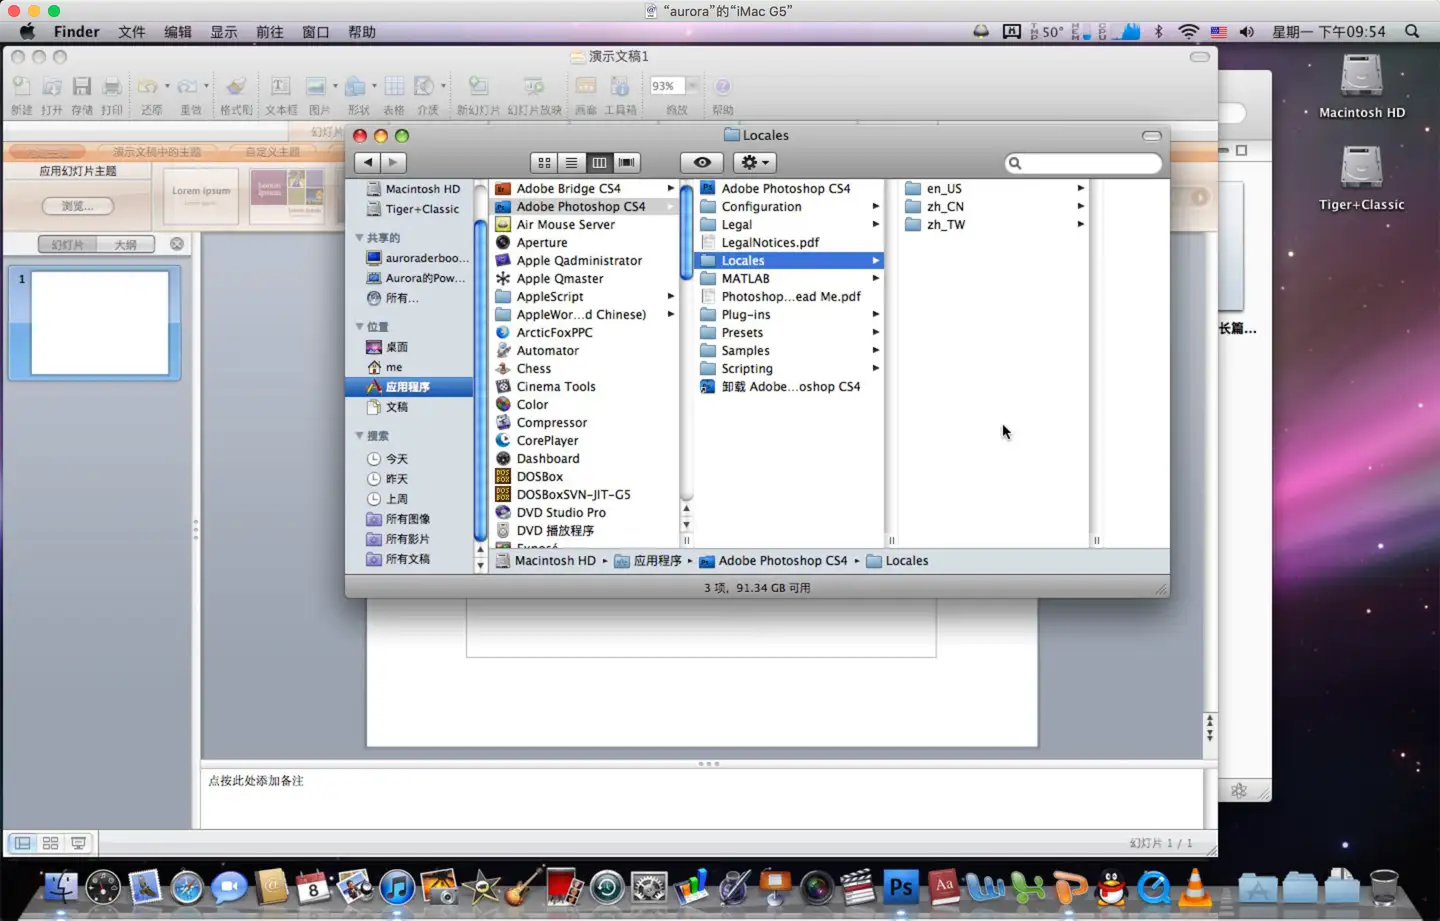The height and width of the screenshot is (921, 1440).
Task: Open iTunes from the Dock
Action: (x=397, y=887)
